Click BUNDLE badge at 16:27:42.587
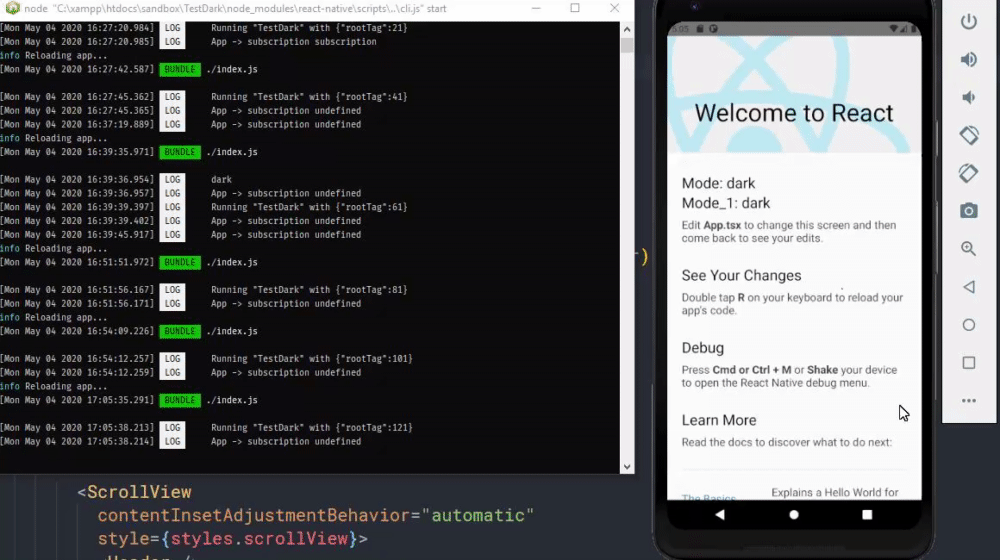Screen dimensions: 1000x560 [x=179, y=69]
